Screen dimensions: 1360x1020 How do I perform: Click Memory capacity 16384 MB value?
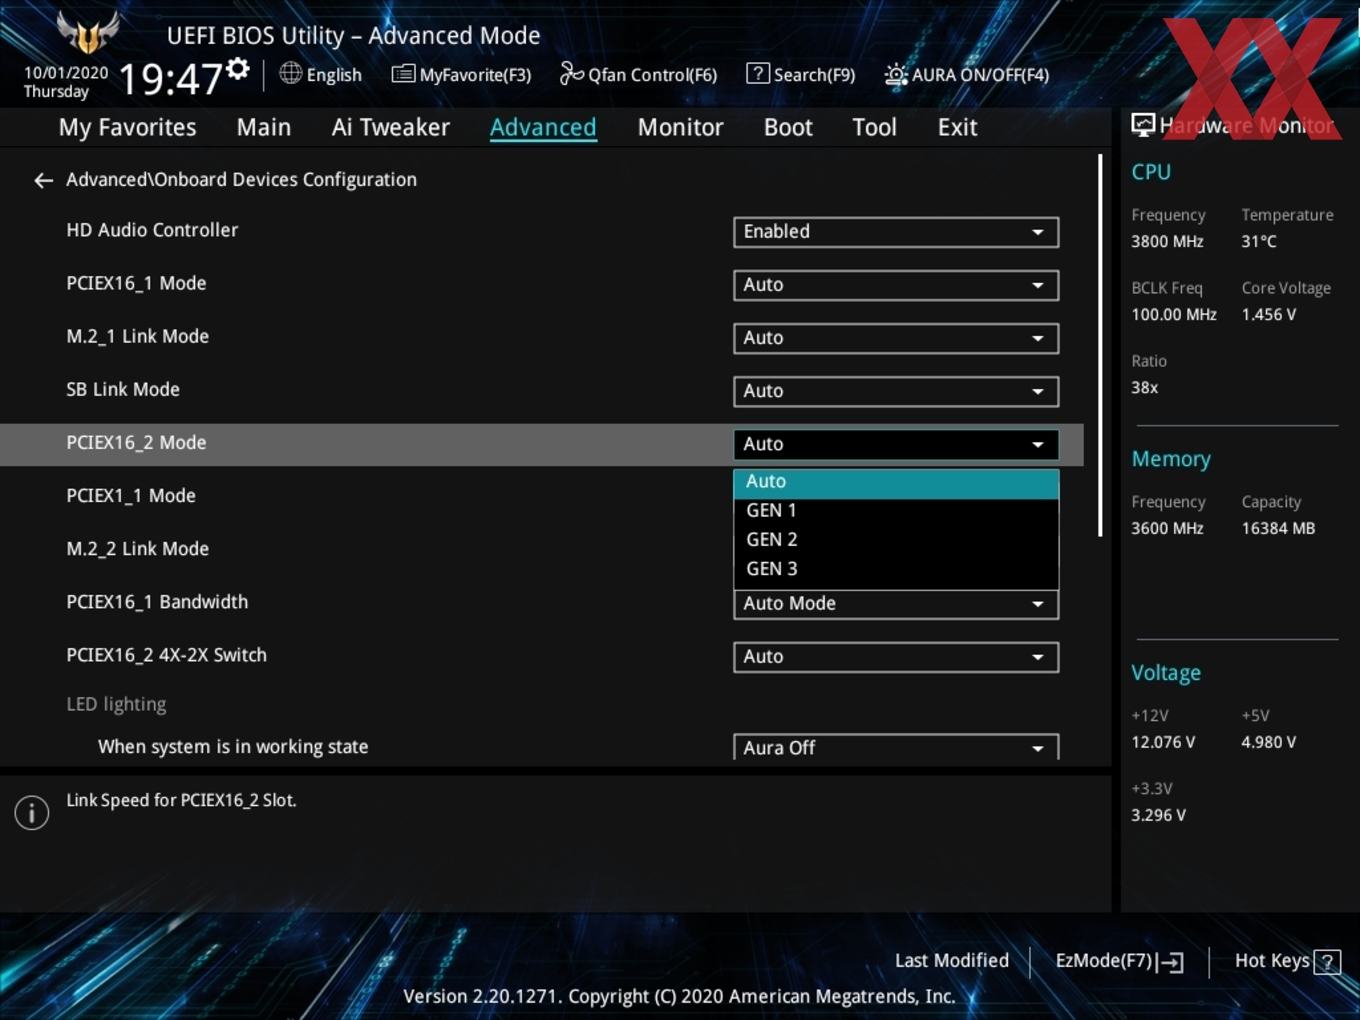click(x=1278, y=529)
